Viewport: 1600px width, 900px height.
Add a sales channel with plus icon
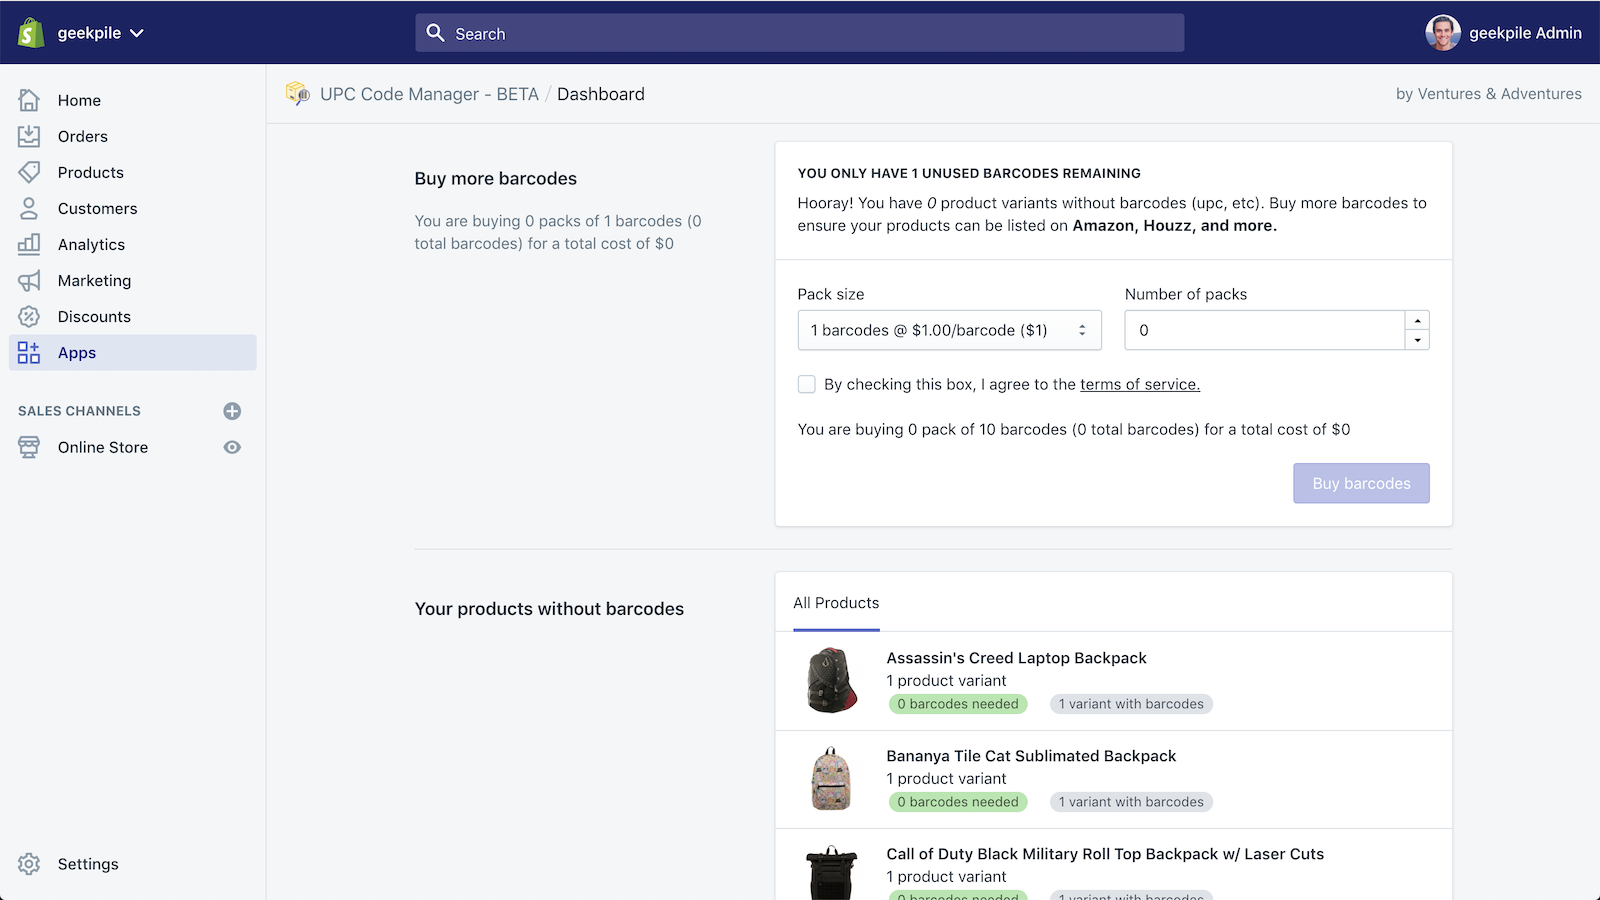232,411
